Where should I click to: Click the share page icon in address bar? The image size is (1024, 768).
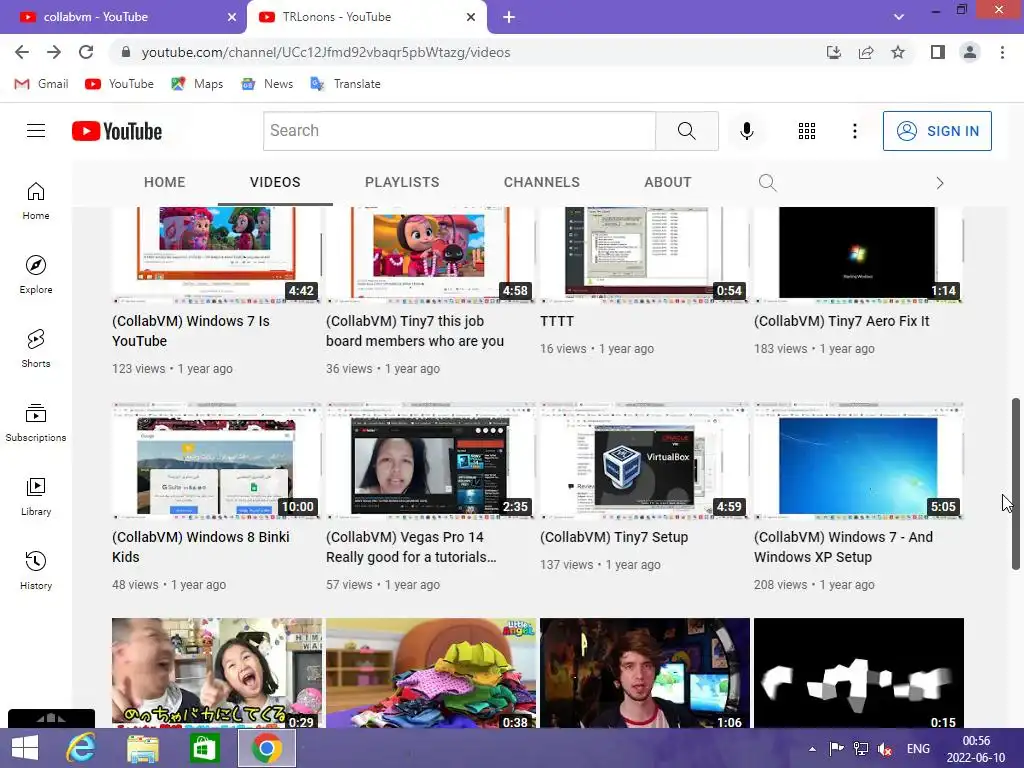(866, 52)
